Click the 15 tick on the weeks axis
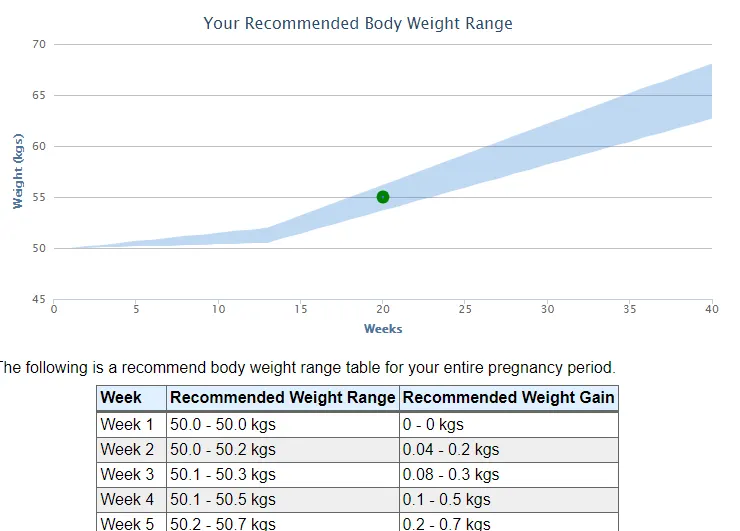Viewport: 740px width, 531px height. tap(301, 310)
